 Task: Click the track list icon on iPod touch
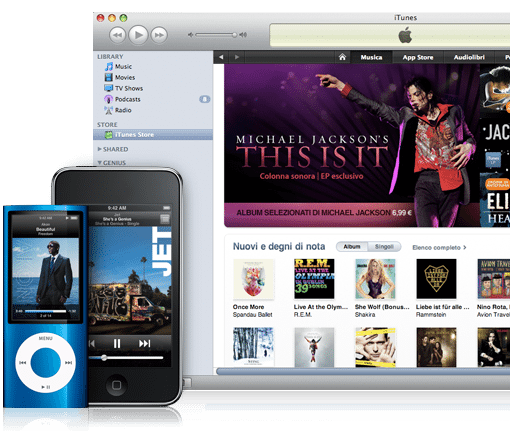pyautogui.click(x=165, y=219)
